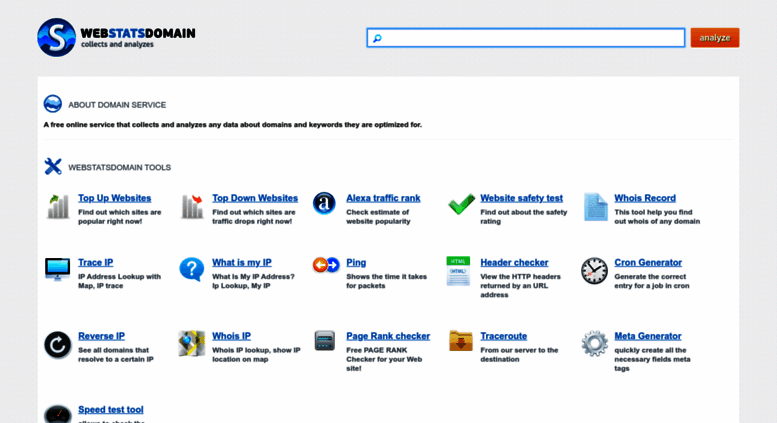Click 'Find out which sites are traffic drops right now!'
777x423 pixels.
coord(254,217)
